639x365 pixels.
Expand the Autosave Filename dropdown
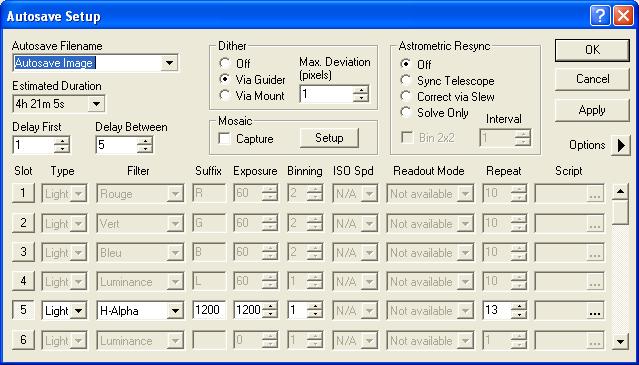(x=168, y=63)
